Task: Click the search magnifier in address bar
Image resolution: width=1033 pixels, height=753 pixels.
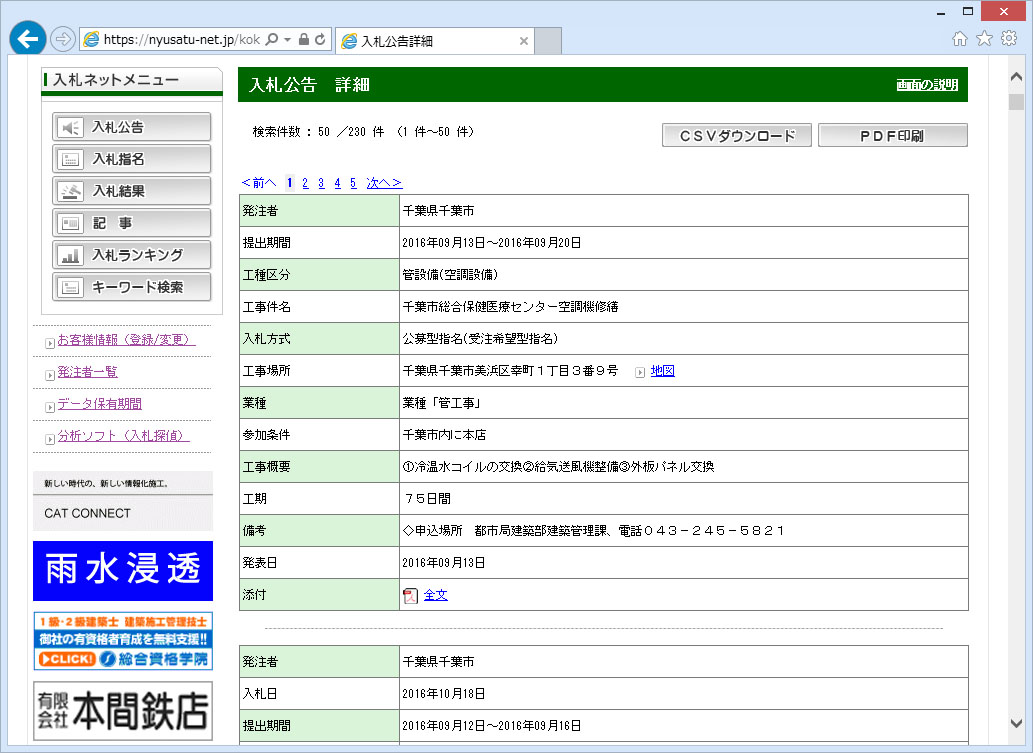Action: (x=272, y=40)
